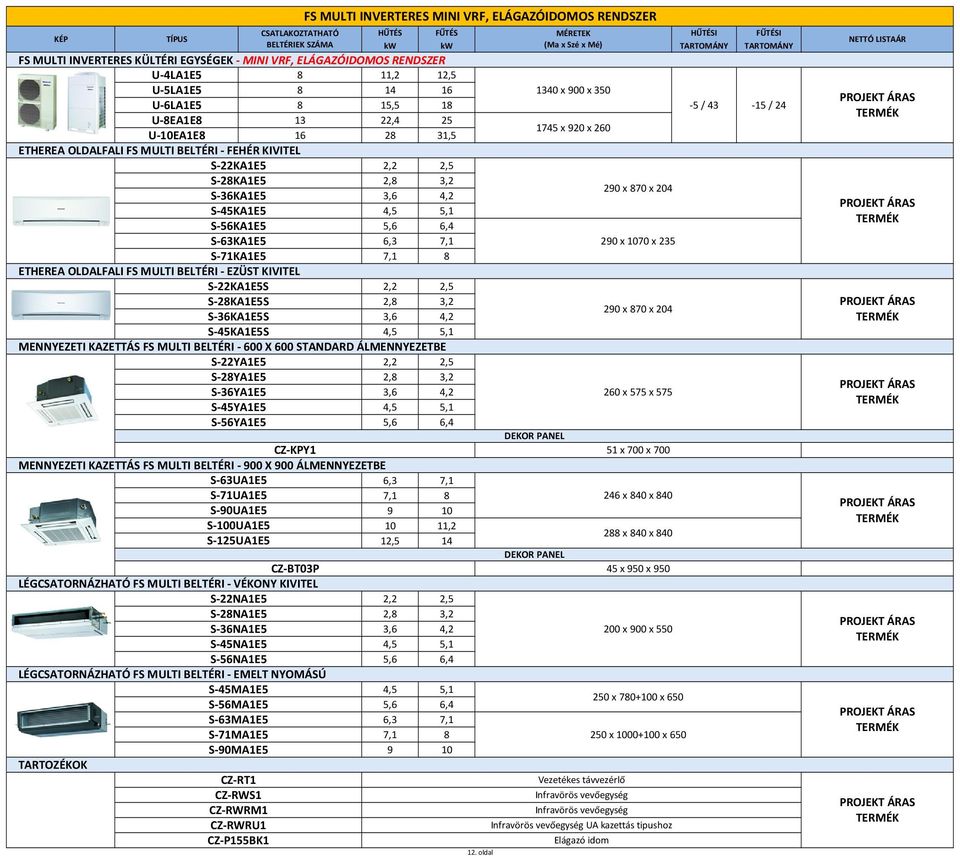The width and height of the screenshot is (960, 856).
Task: Click the 'FŰTÉSI TARTOMÁNY' column header
Action: pos(769,39)
